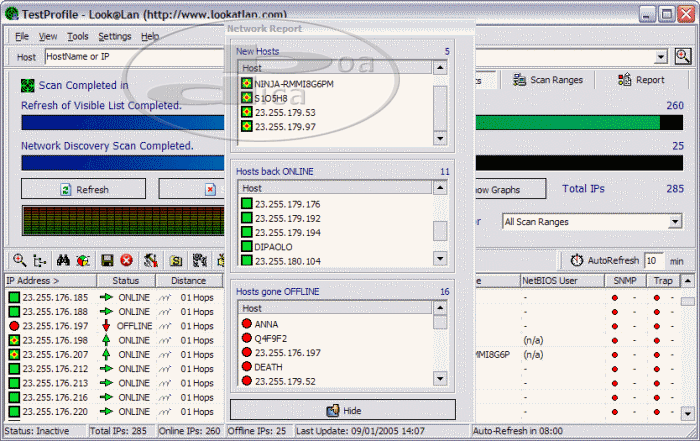This screenshot has height=441, width=700.
Task: Click the Show Graphs button
Action: (x=506, y=189)
